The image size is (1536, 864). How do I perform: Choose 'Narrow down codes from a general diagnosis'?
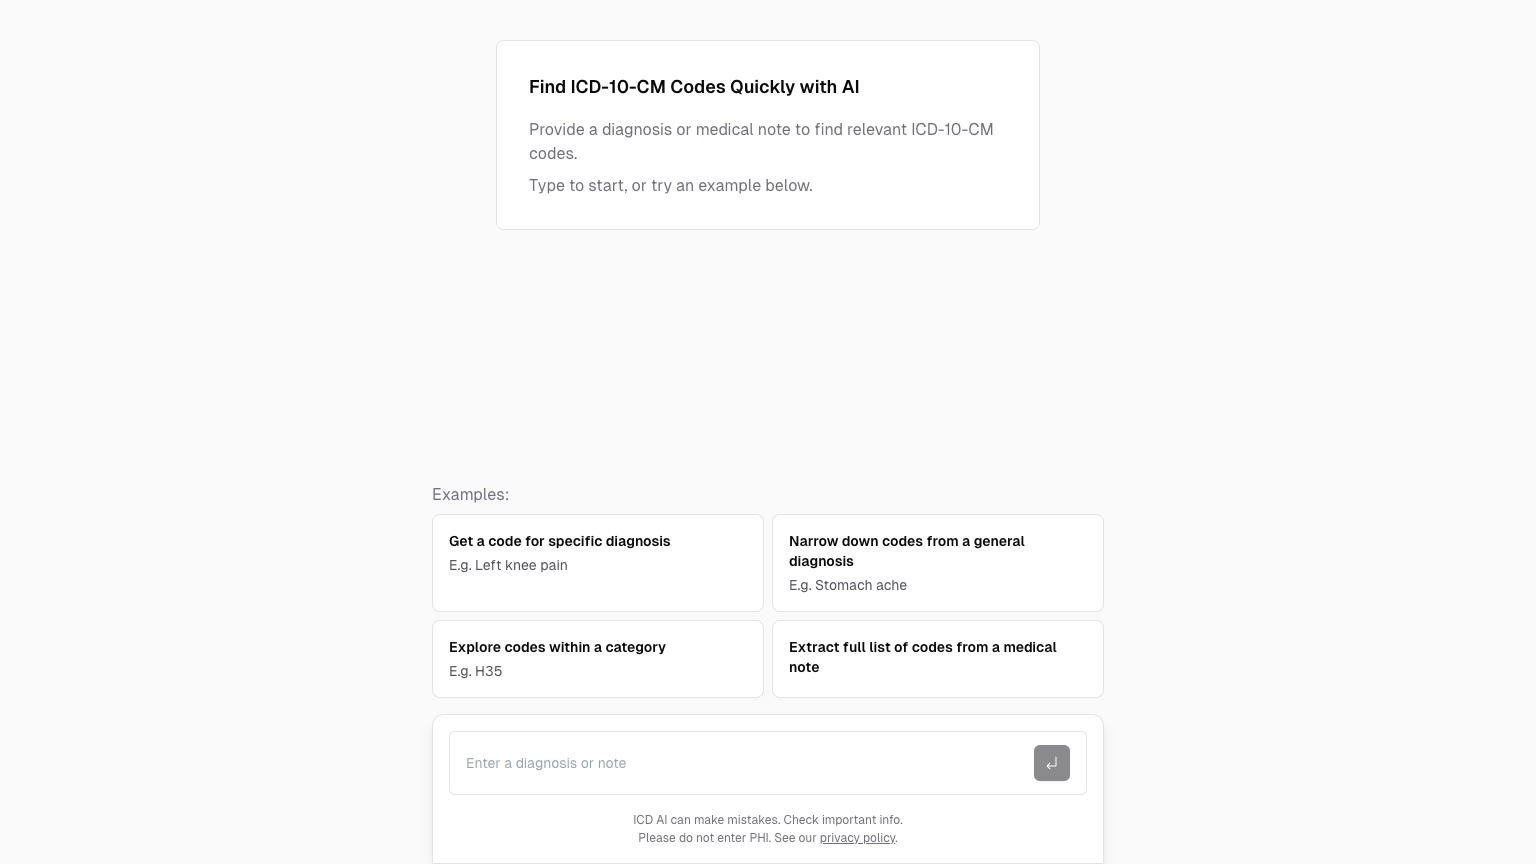click(906, 551)
